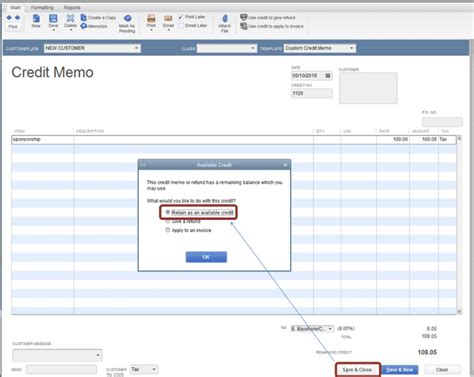Image resolution: width=474 pixels, height=377 pixels.
Task: Go to the previous transaction arrow
Action: pyautogui.click(x=9, y=18)
